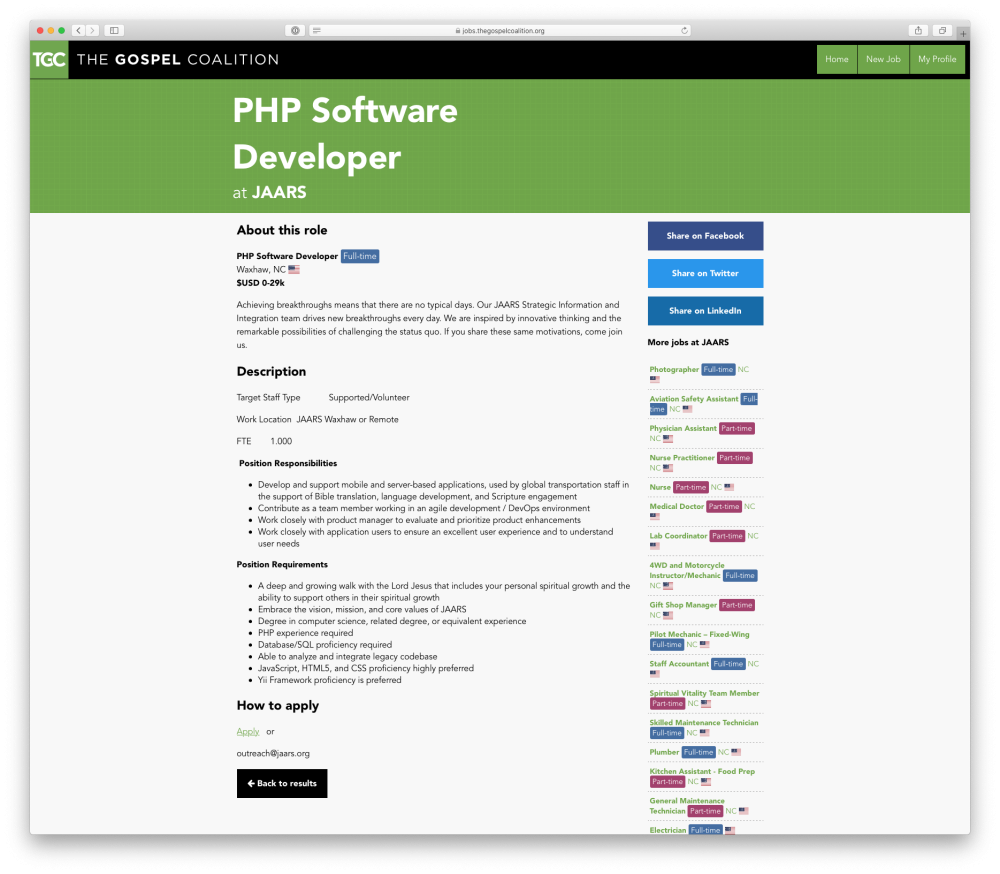The image size is (1000, 874).
Task: Open the New Job menu item
Action: point(883,59)
